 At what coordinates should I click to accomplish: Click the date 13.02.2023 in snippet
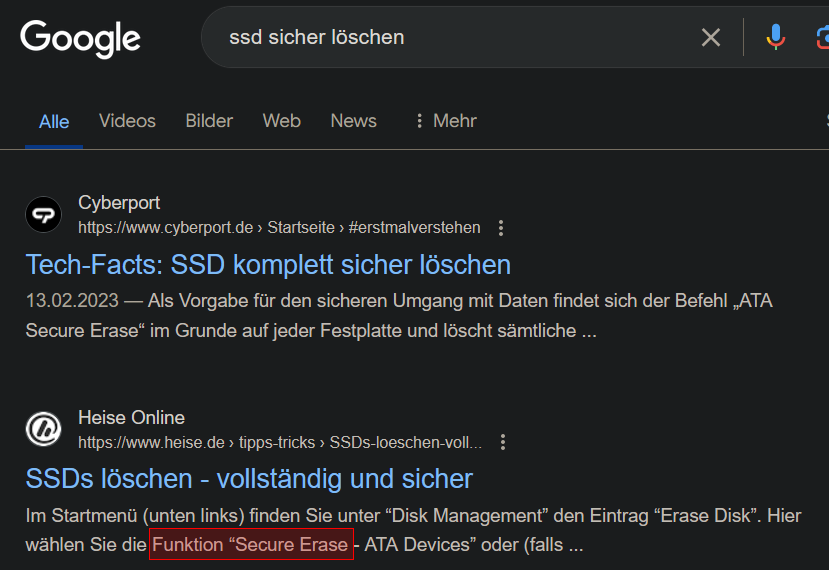coord(72,301)
